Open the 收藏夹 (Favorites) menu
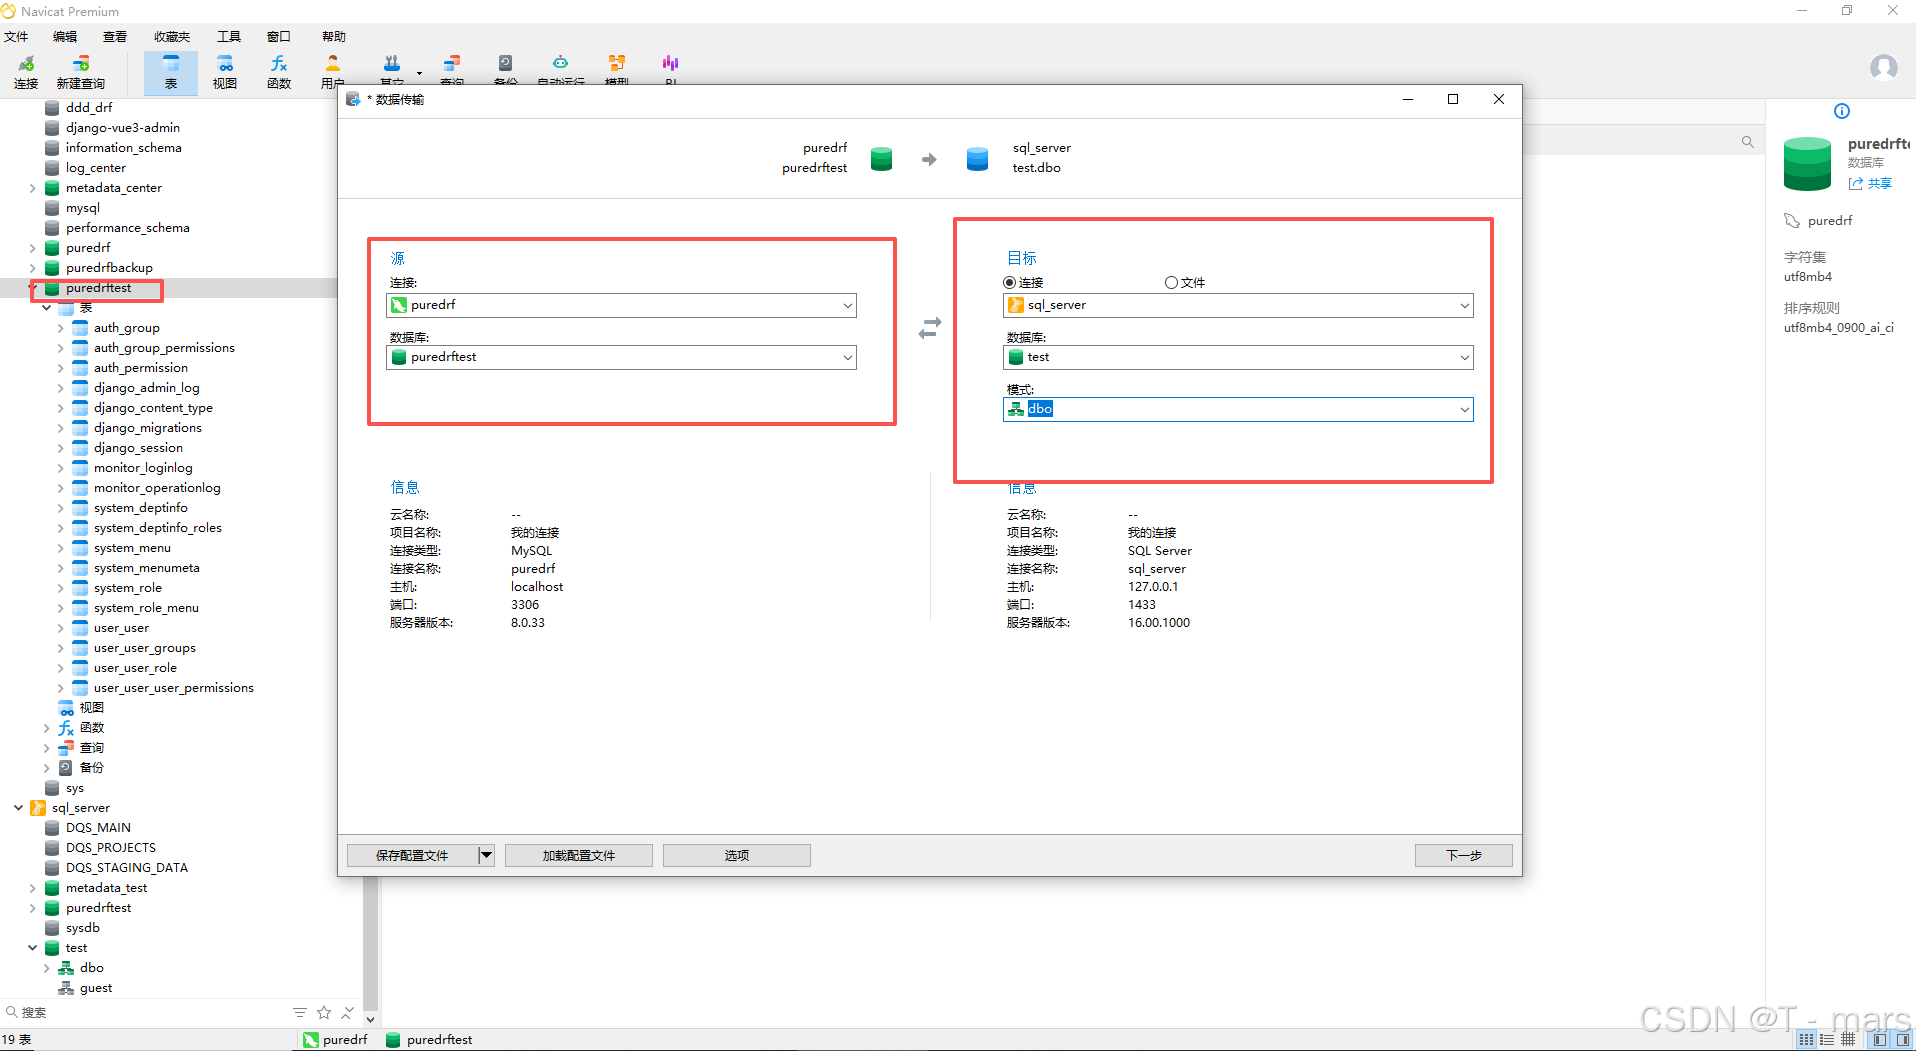1916x1051 pixels. (172, 37)
